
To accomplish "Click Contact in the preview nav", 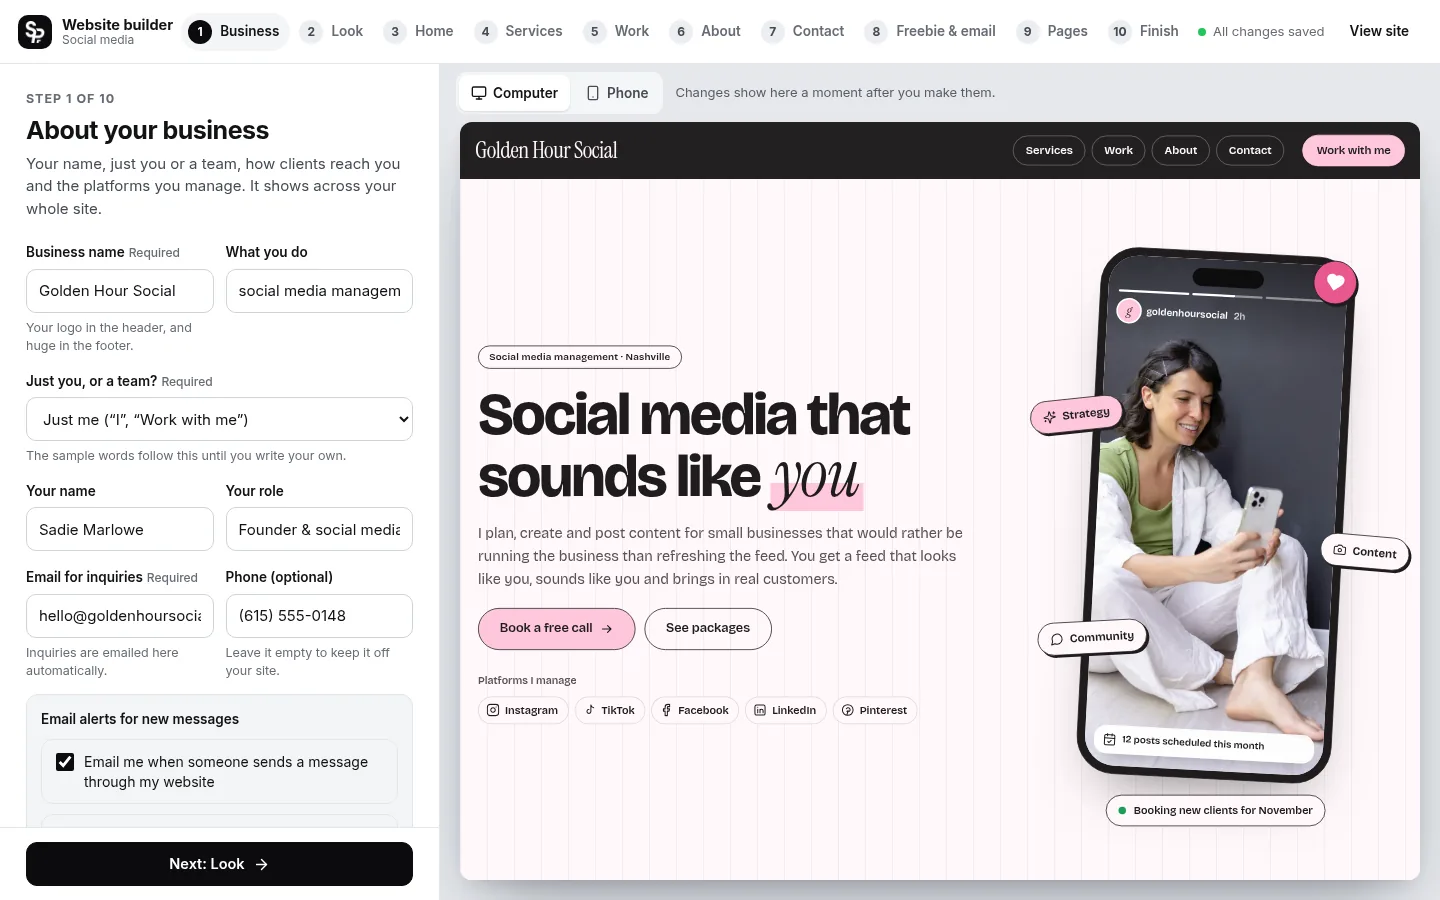I will [1250, 150].
